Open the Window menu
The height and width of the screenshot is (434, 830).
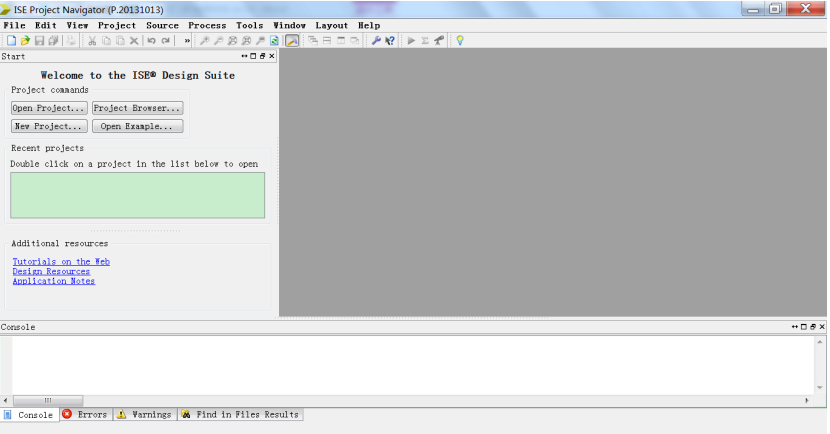pos(290,25)
